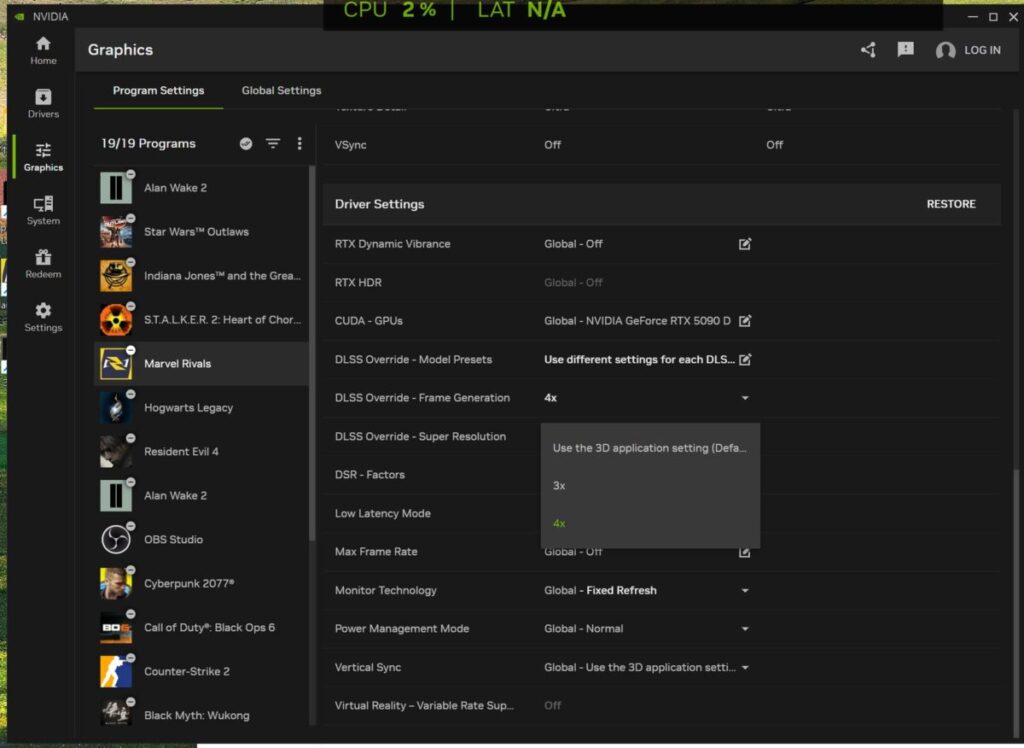Edit the CUDA - GPUs setting
The height and width of the screenshot is (748, 1024).
tap(744, 321)
